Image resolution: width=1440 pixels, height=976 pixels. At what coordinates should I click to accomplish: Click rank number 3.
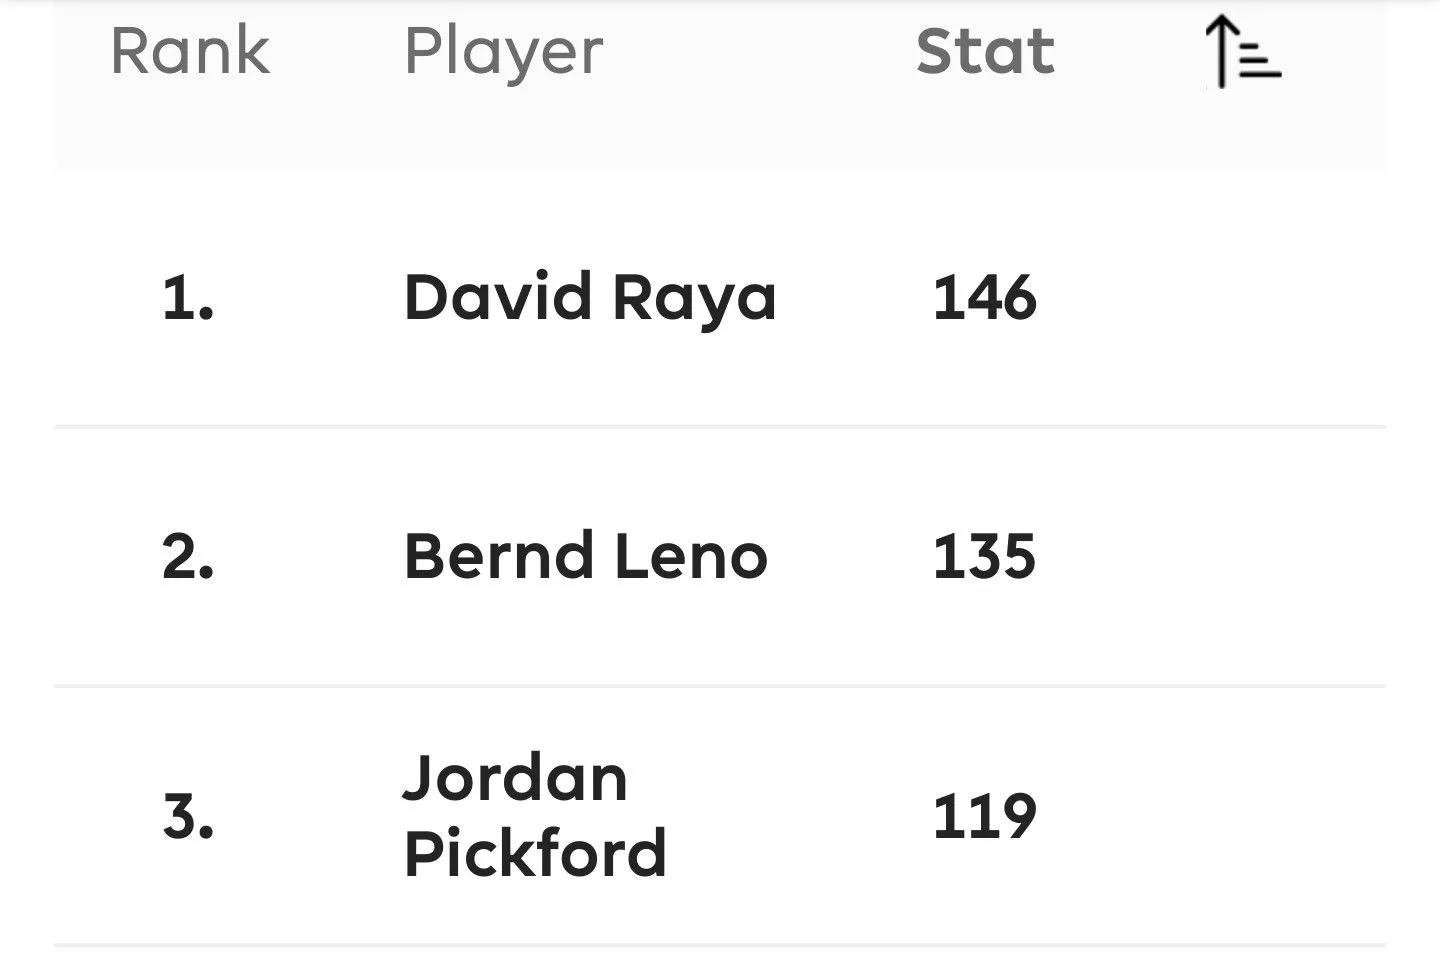(188, 816)
